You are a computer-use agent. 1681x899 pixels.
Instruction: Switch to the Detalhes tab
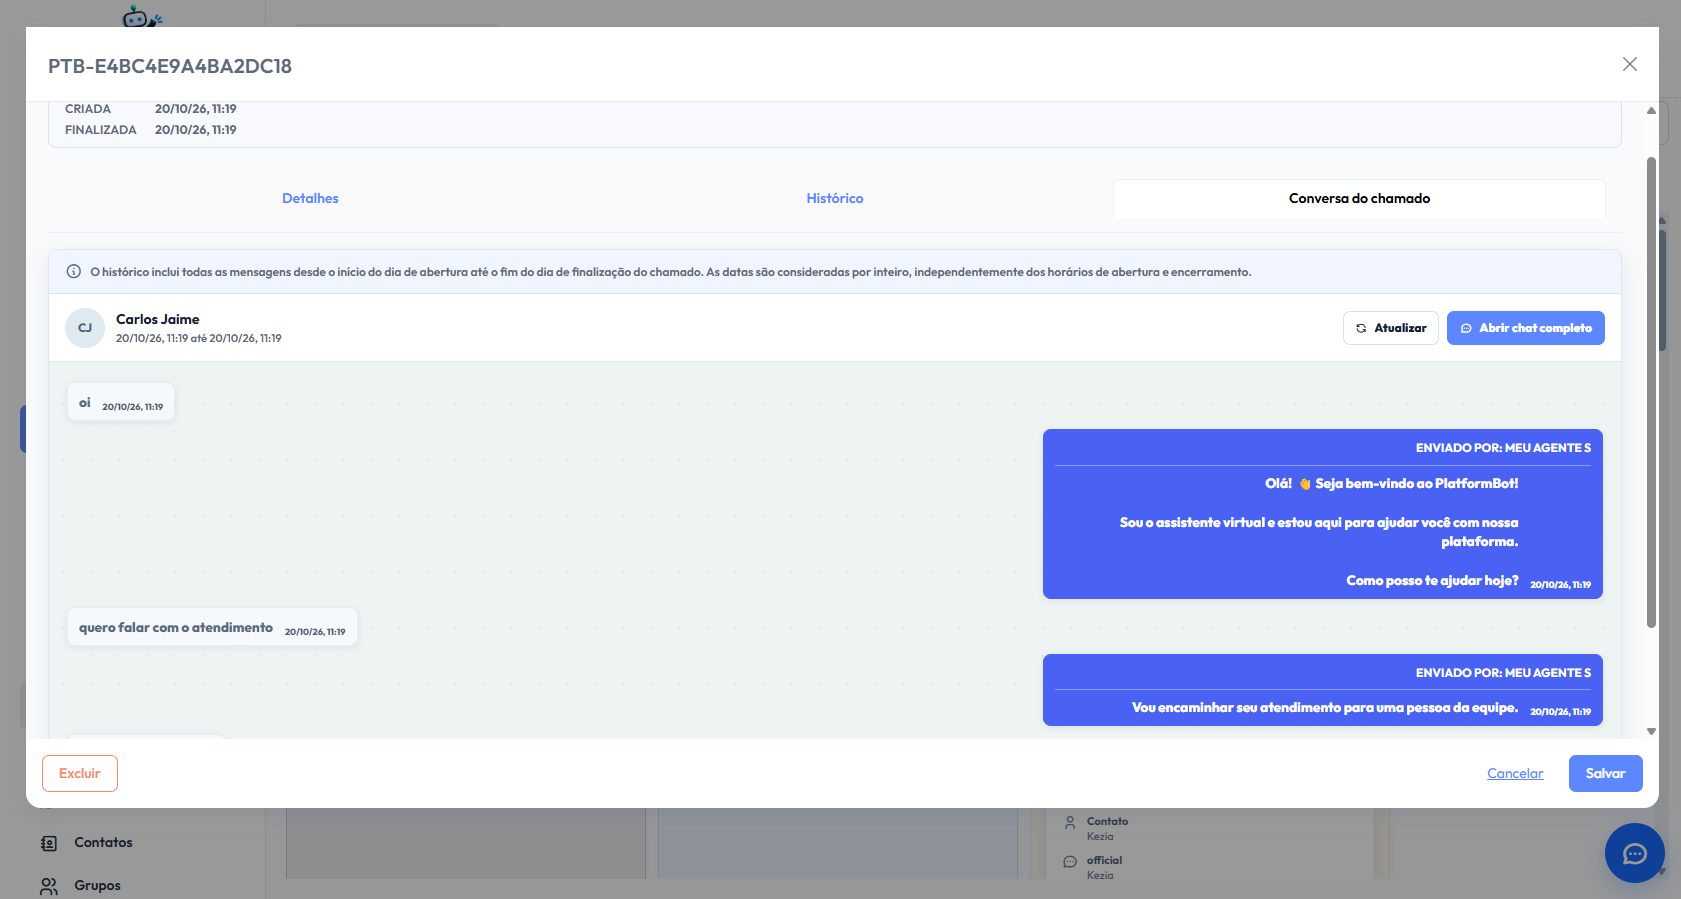(310, 198)
